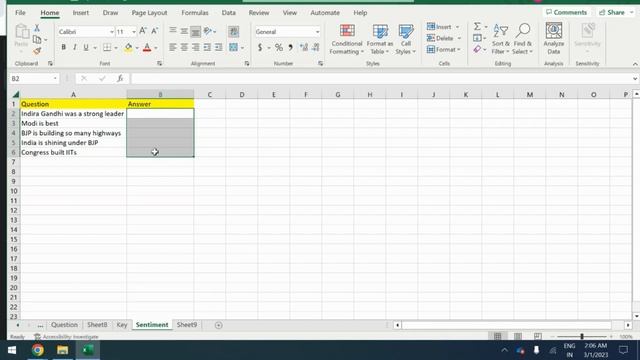Toggle Top Align alignment
Screen dimensions: 640x360
point(173,31)
